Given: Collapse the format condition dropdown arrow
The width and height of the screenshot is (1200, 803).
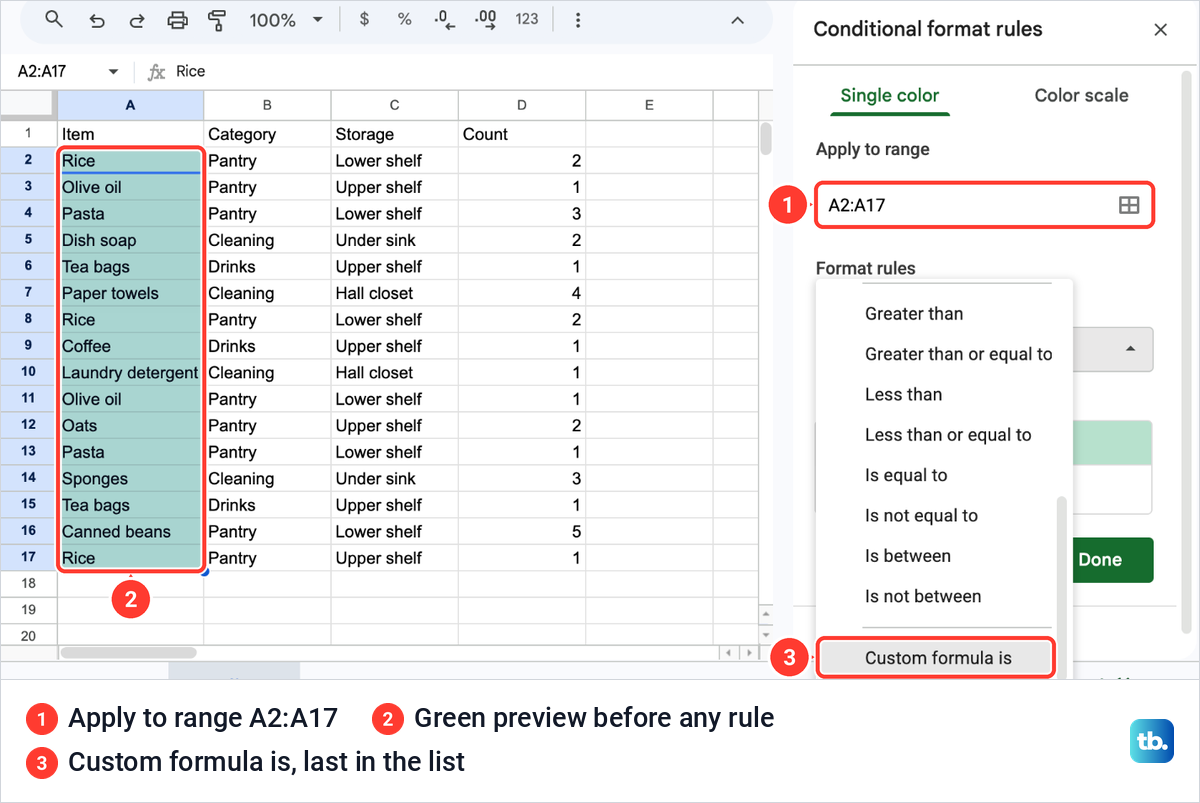Looking at the screenshot, I should (1130, 350).
